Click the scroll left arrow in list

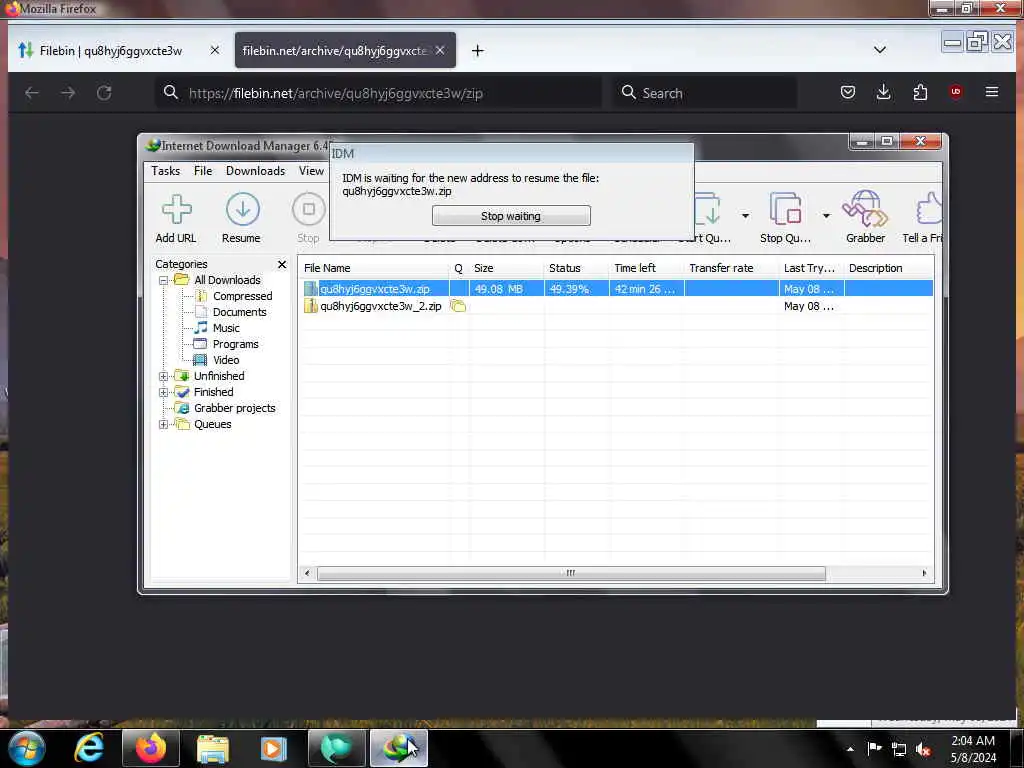[x=307, y=573]
